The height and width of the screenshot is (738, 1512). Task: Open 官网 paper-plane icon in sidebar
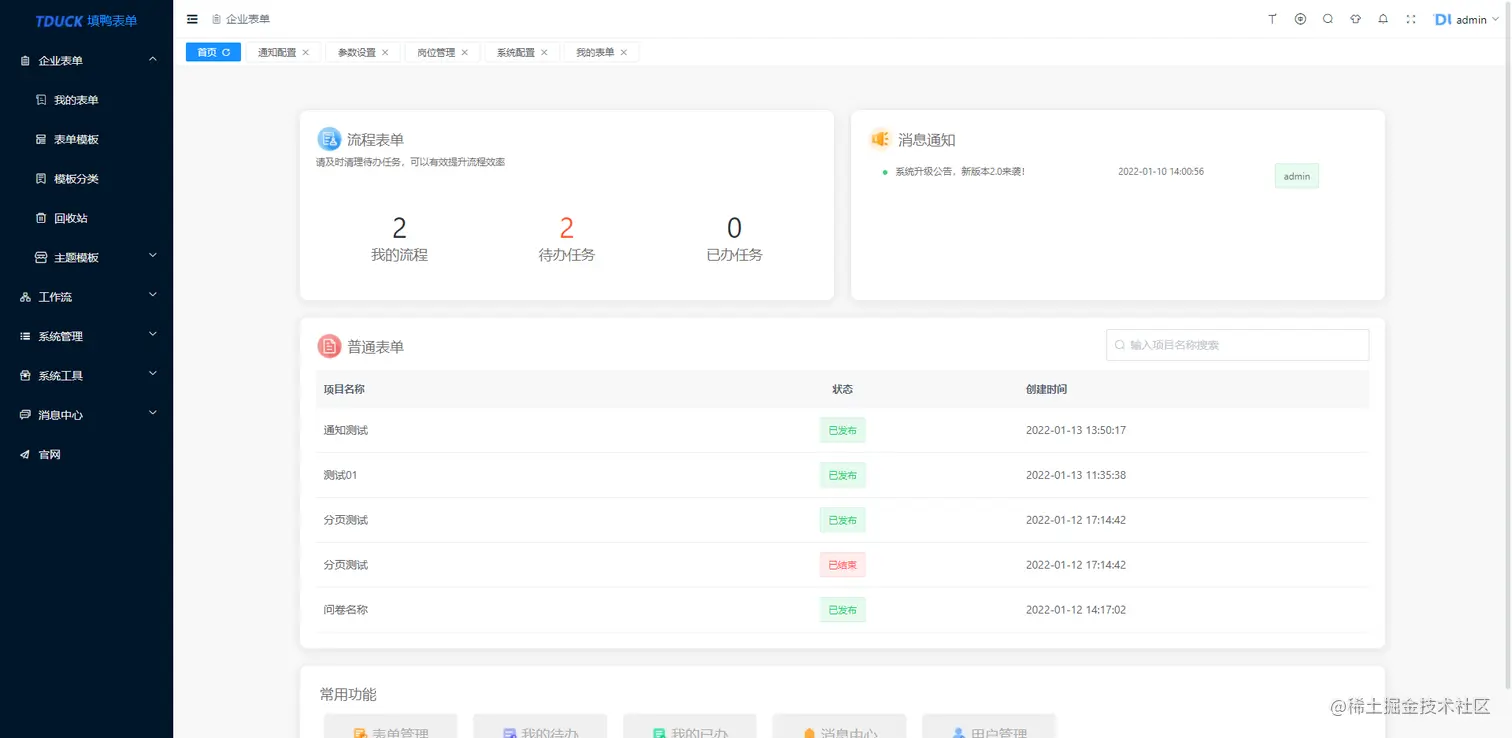coord(25,454)
